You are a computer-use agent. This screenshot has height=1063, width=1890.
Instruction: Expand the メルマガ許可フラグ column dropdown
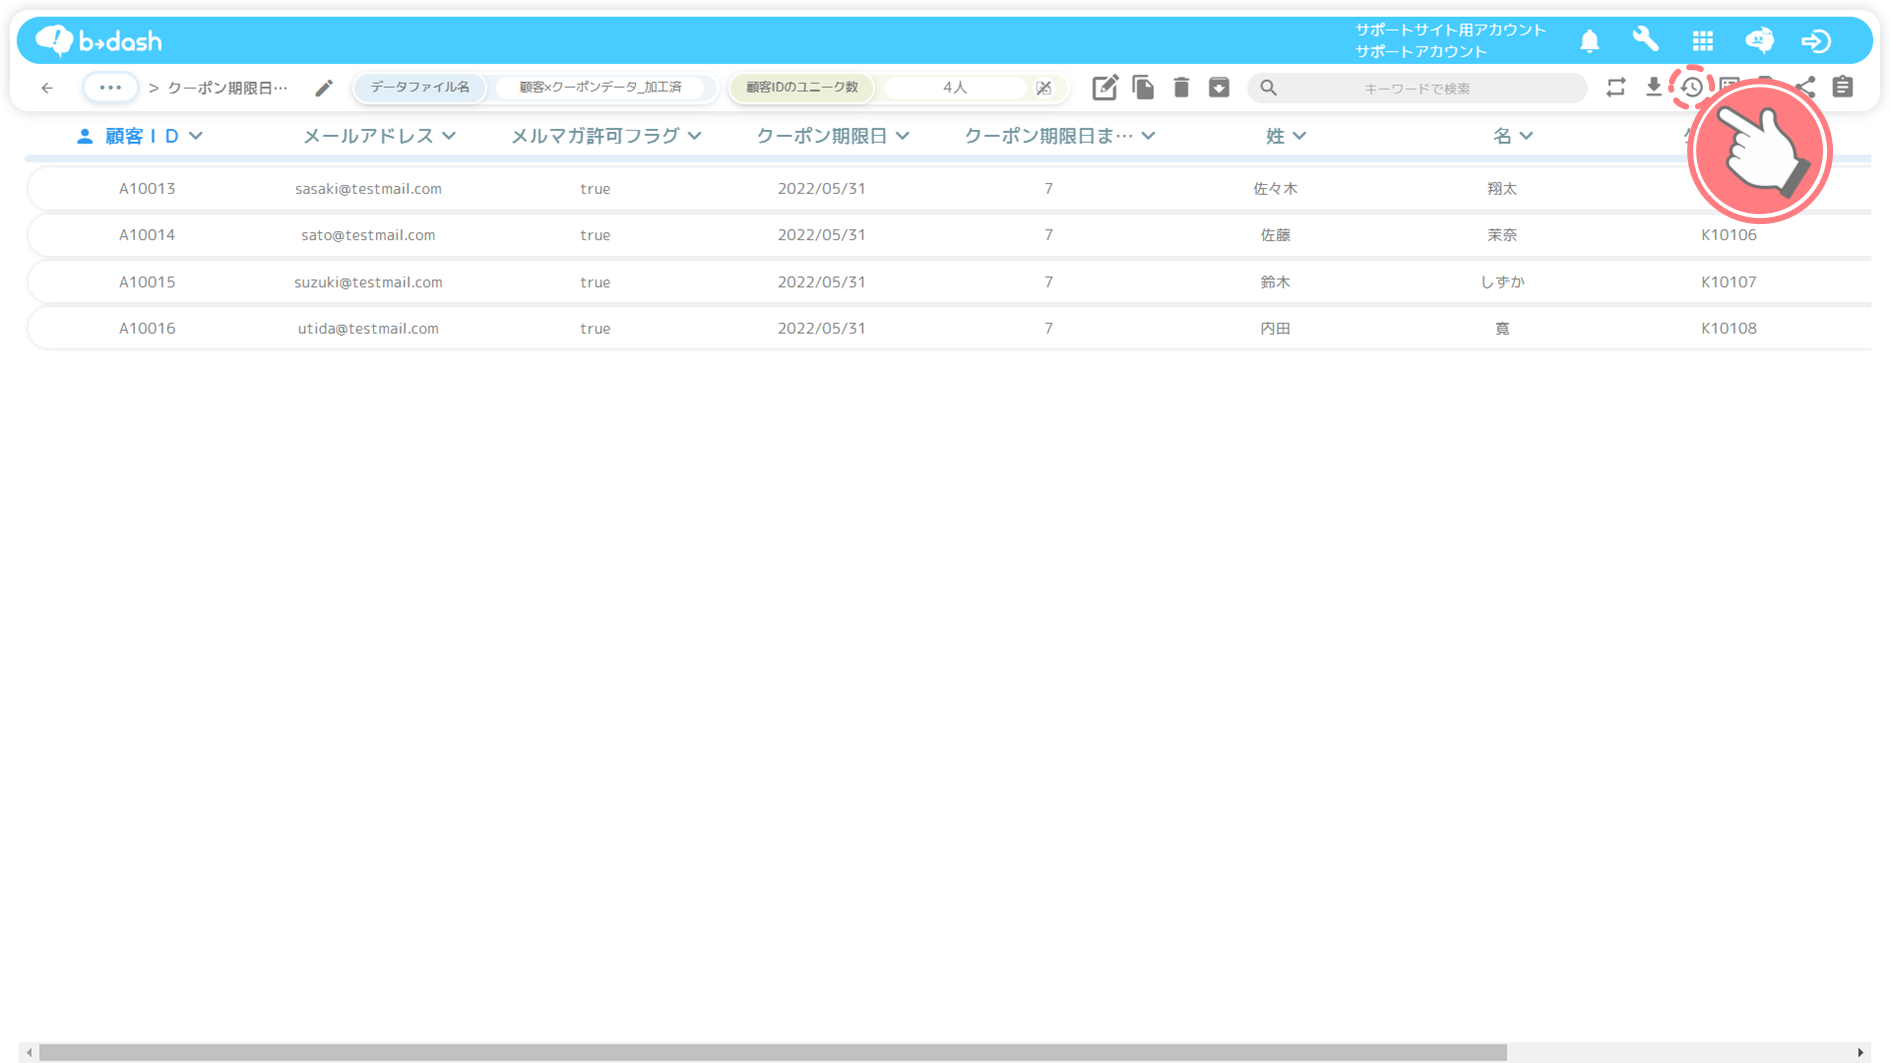click(694, 136)
